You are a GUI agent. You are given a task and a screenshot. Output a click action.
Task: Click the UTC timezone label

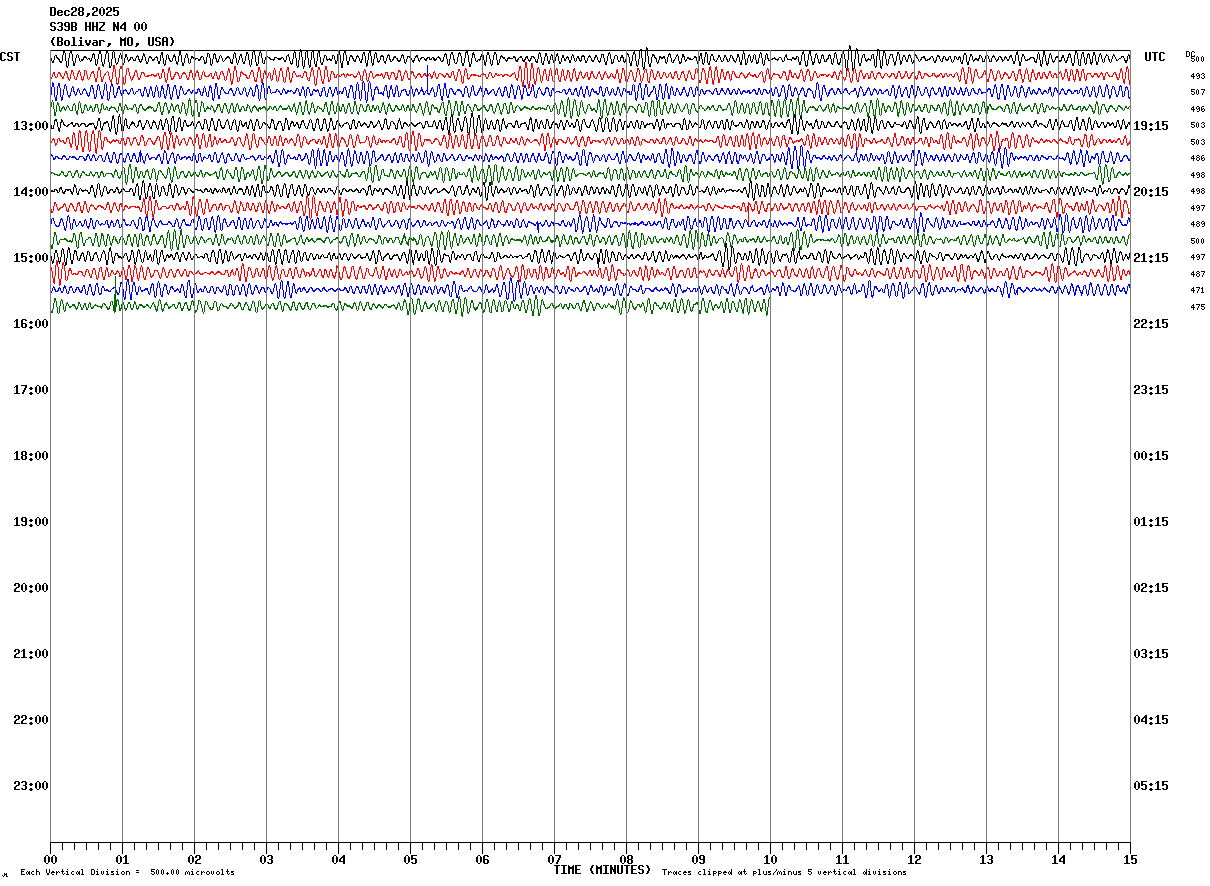[1155, 57]
